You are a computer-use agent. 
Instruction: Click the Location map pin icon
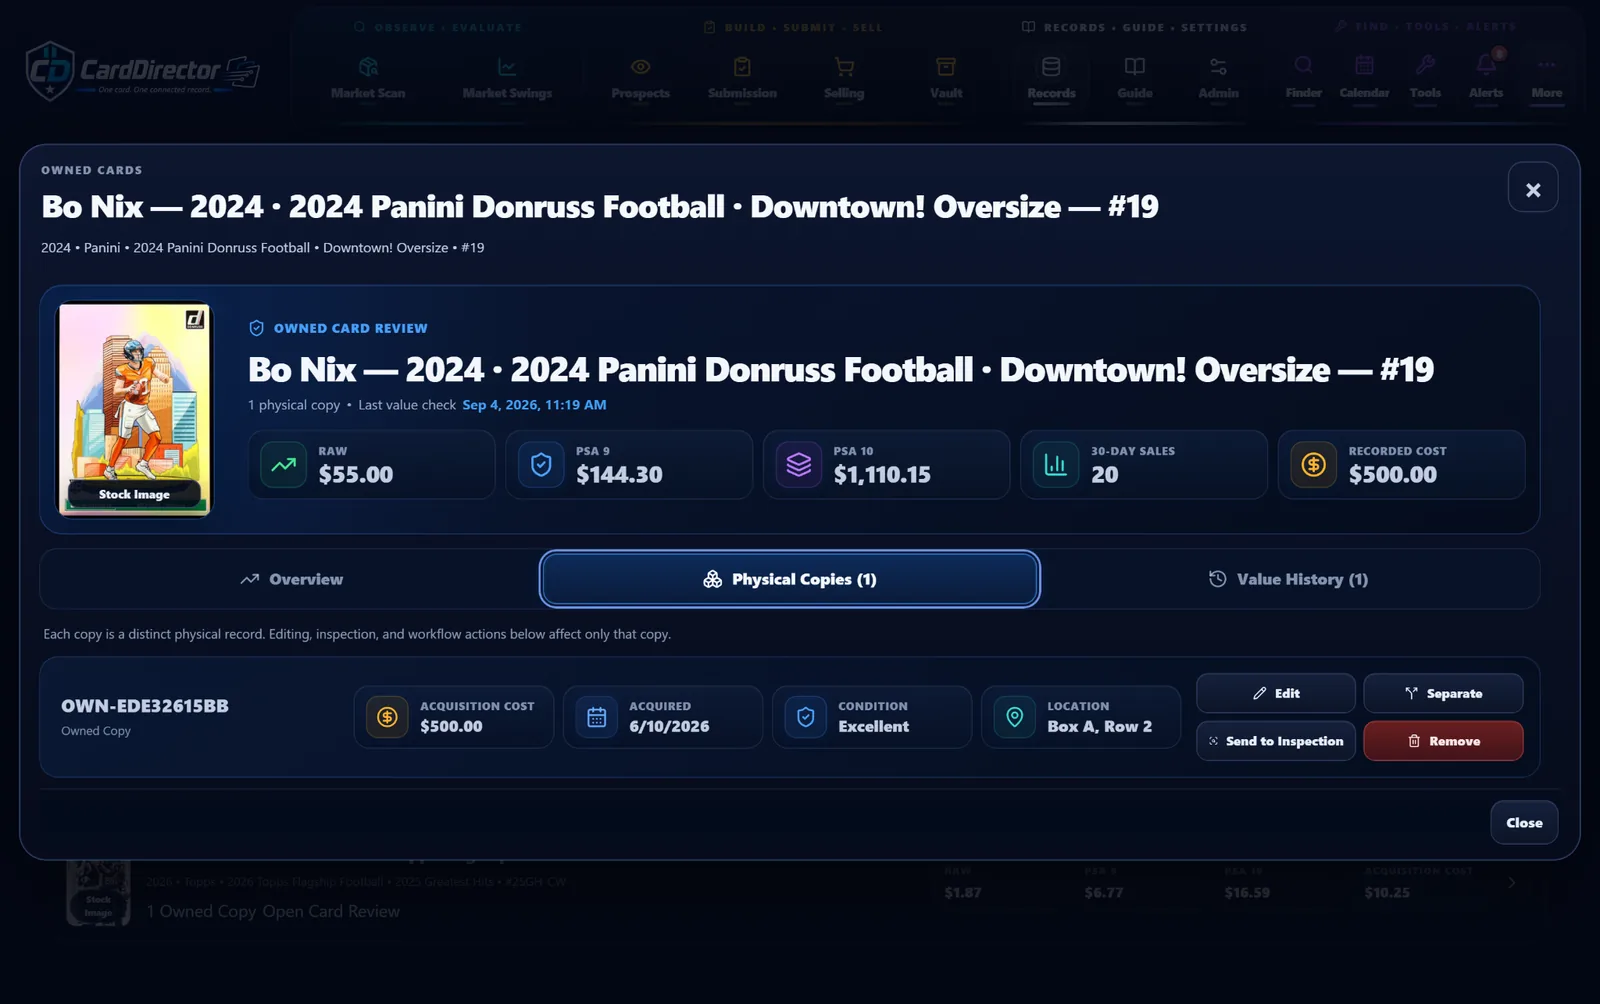(x=1014, y=717)
